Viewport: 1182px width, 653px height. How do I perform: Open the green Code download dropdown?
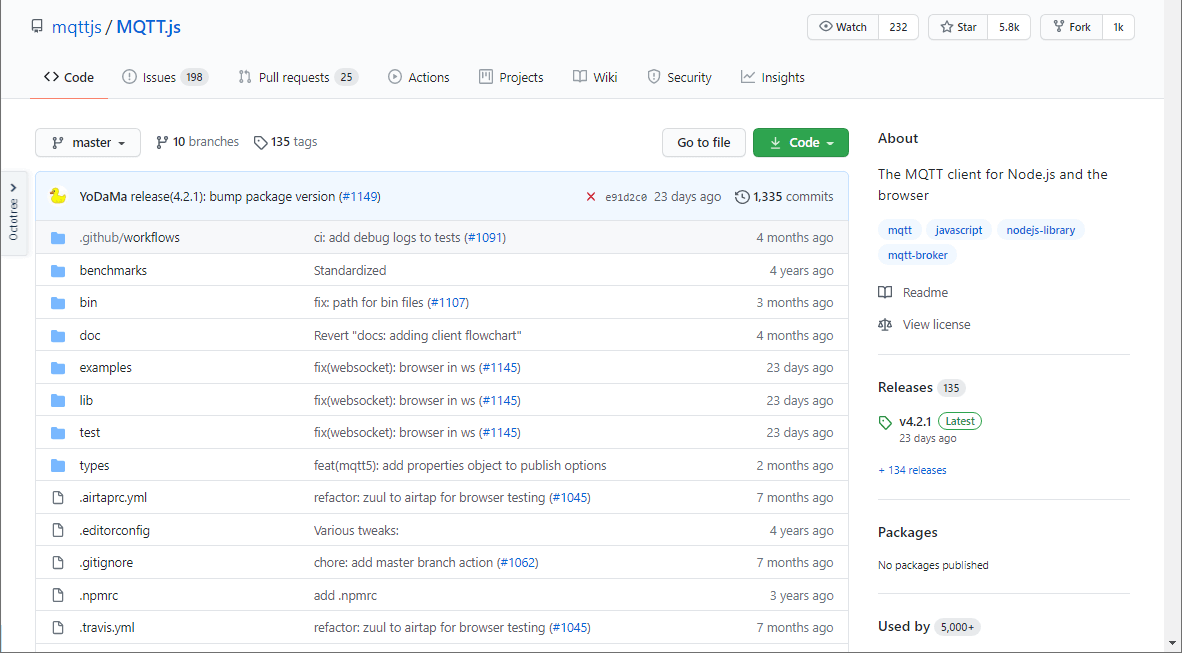point(800,143)
